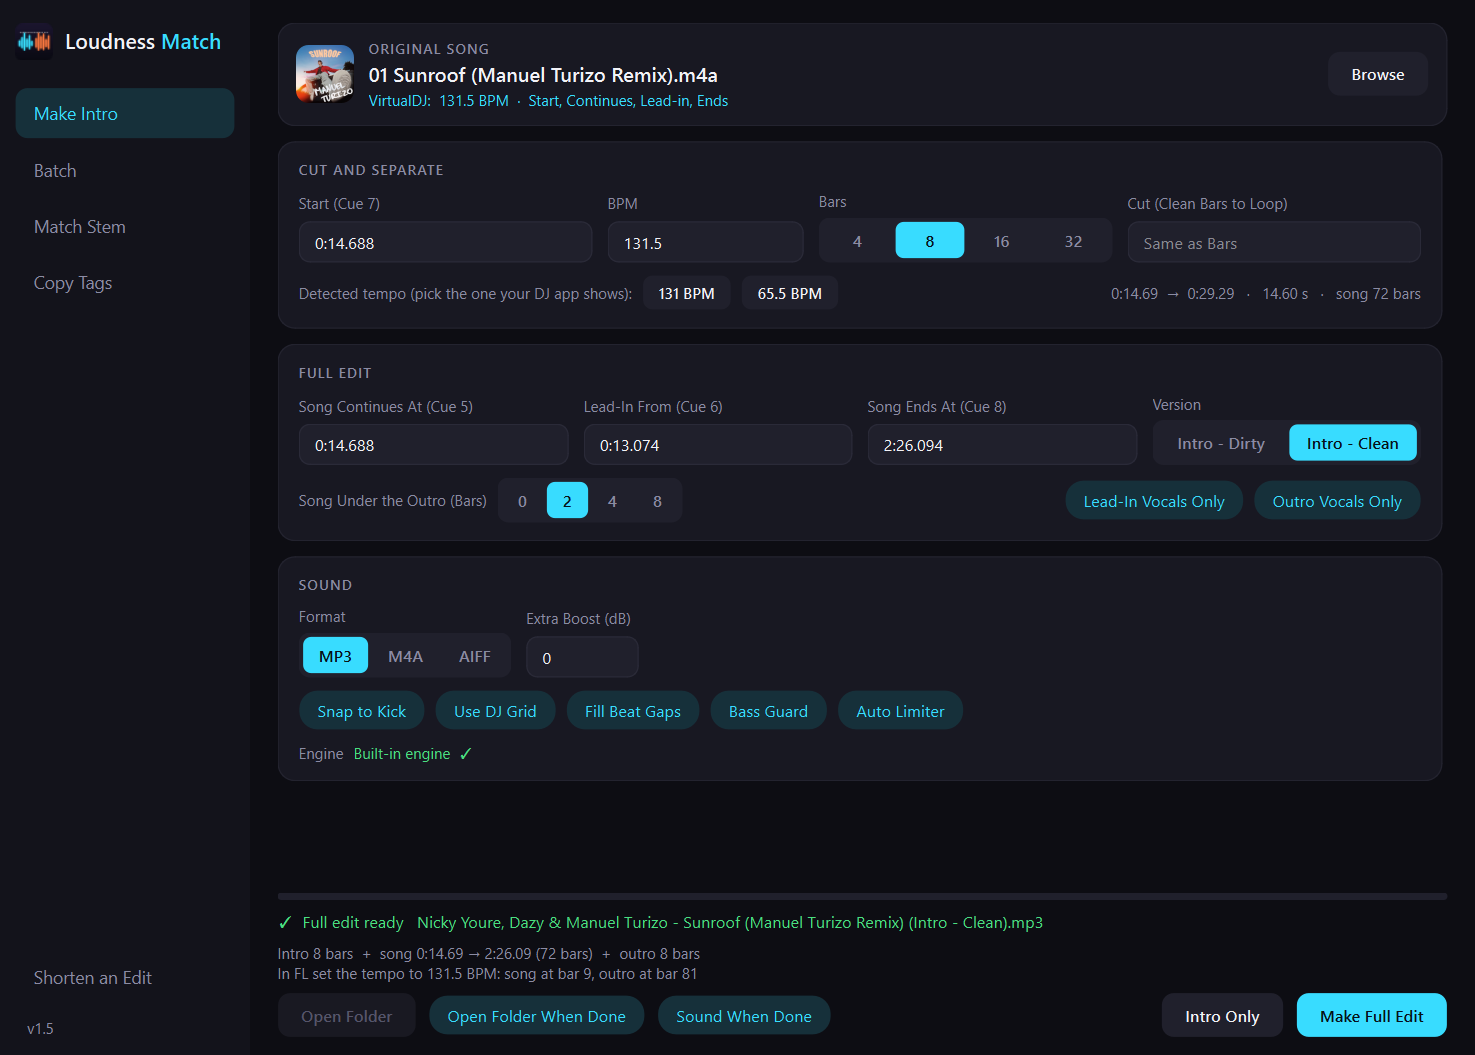Toggle Bass Guard
The height and width of the screenshot is (1055, 1475).
[x=768, y=711]
